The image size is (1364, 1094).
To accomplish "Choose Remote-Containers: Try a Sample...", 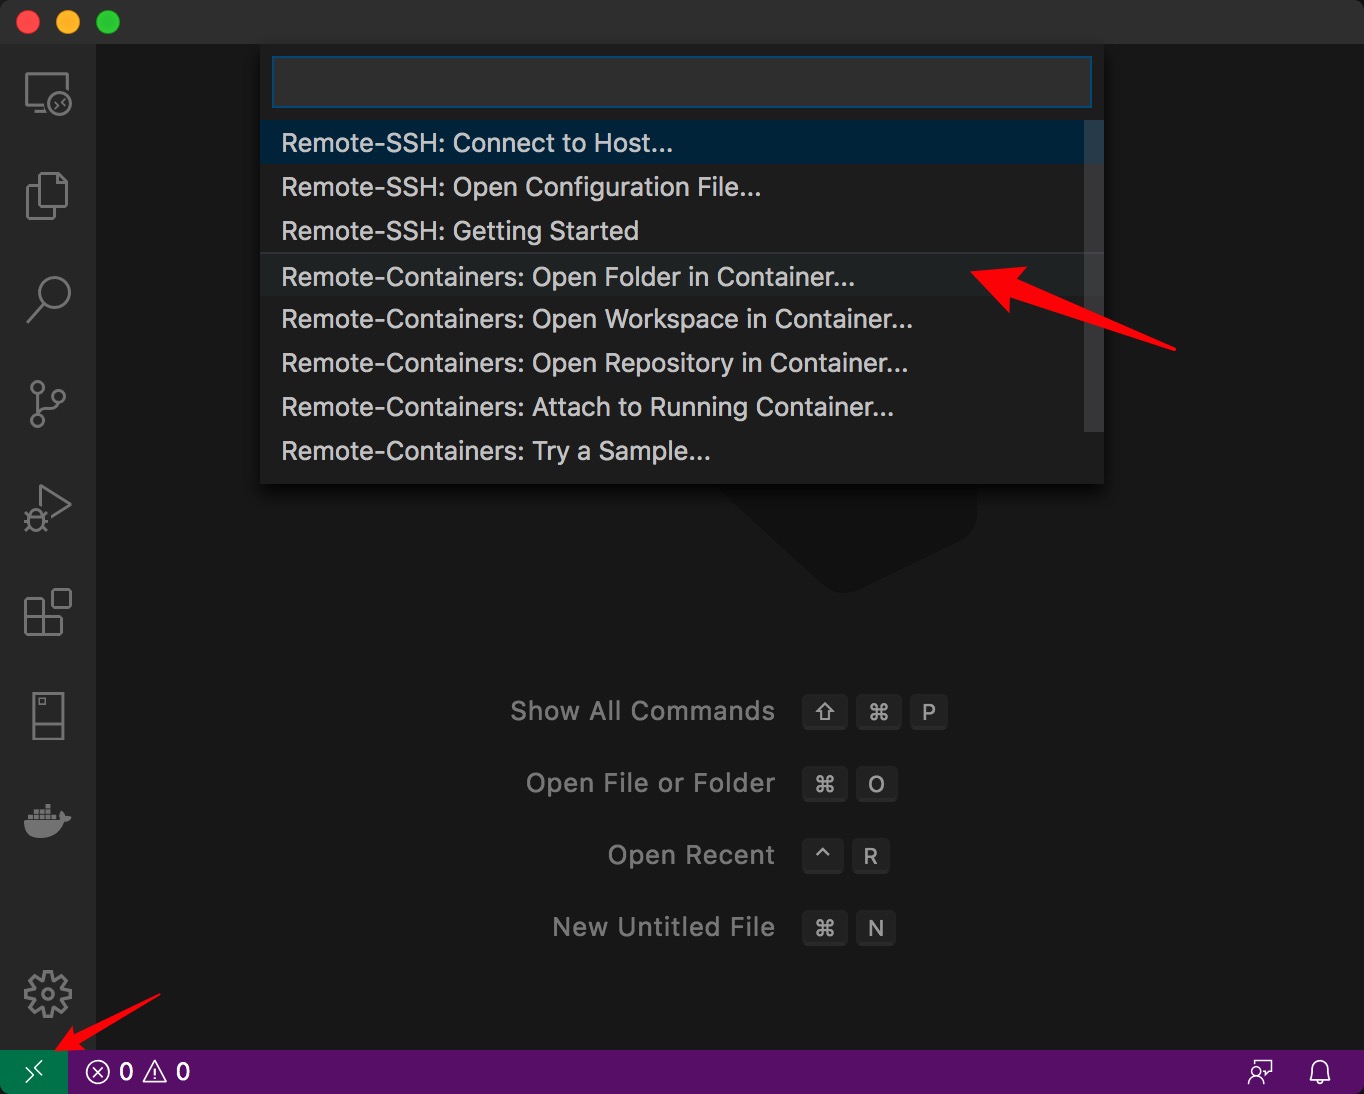I will point(672,451).
